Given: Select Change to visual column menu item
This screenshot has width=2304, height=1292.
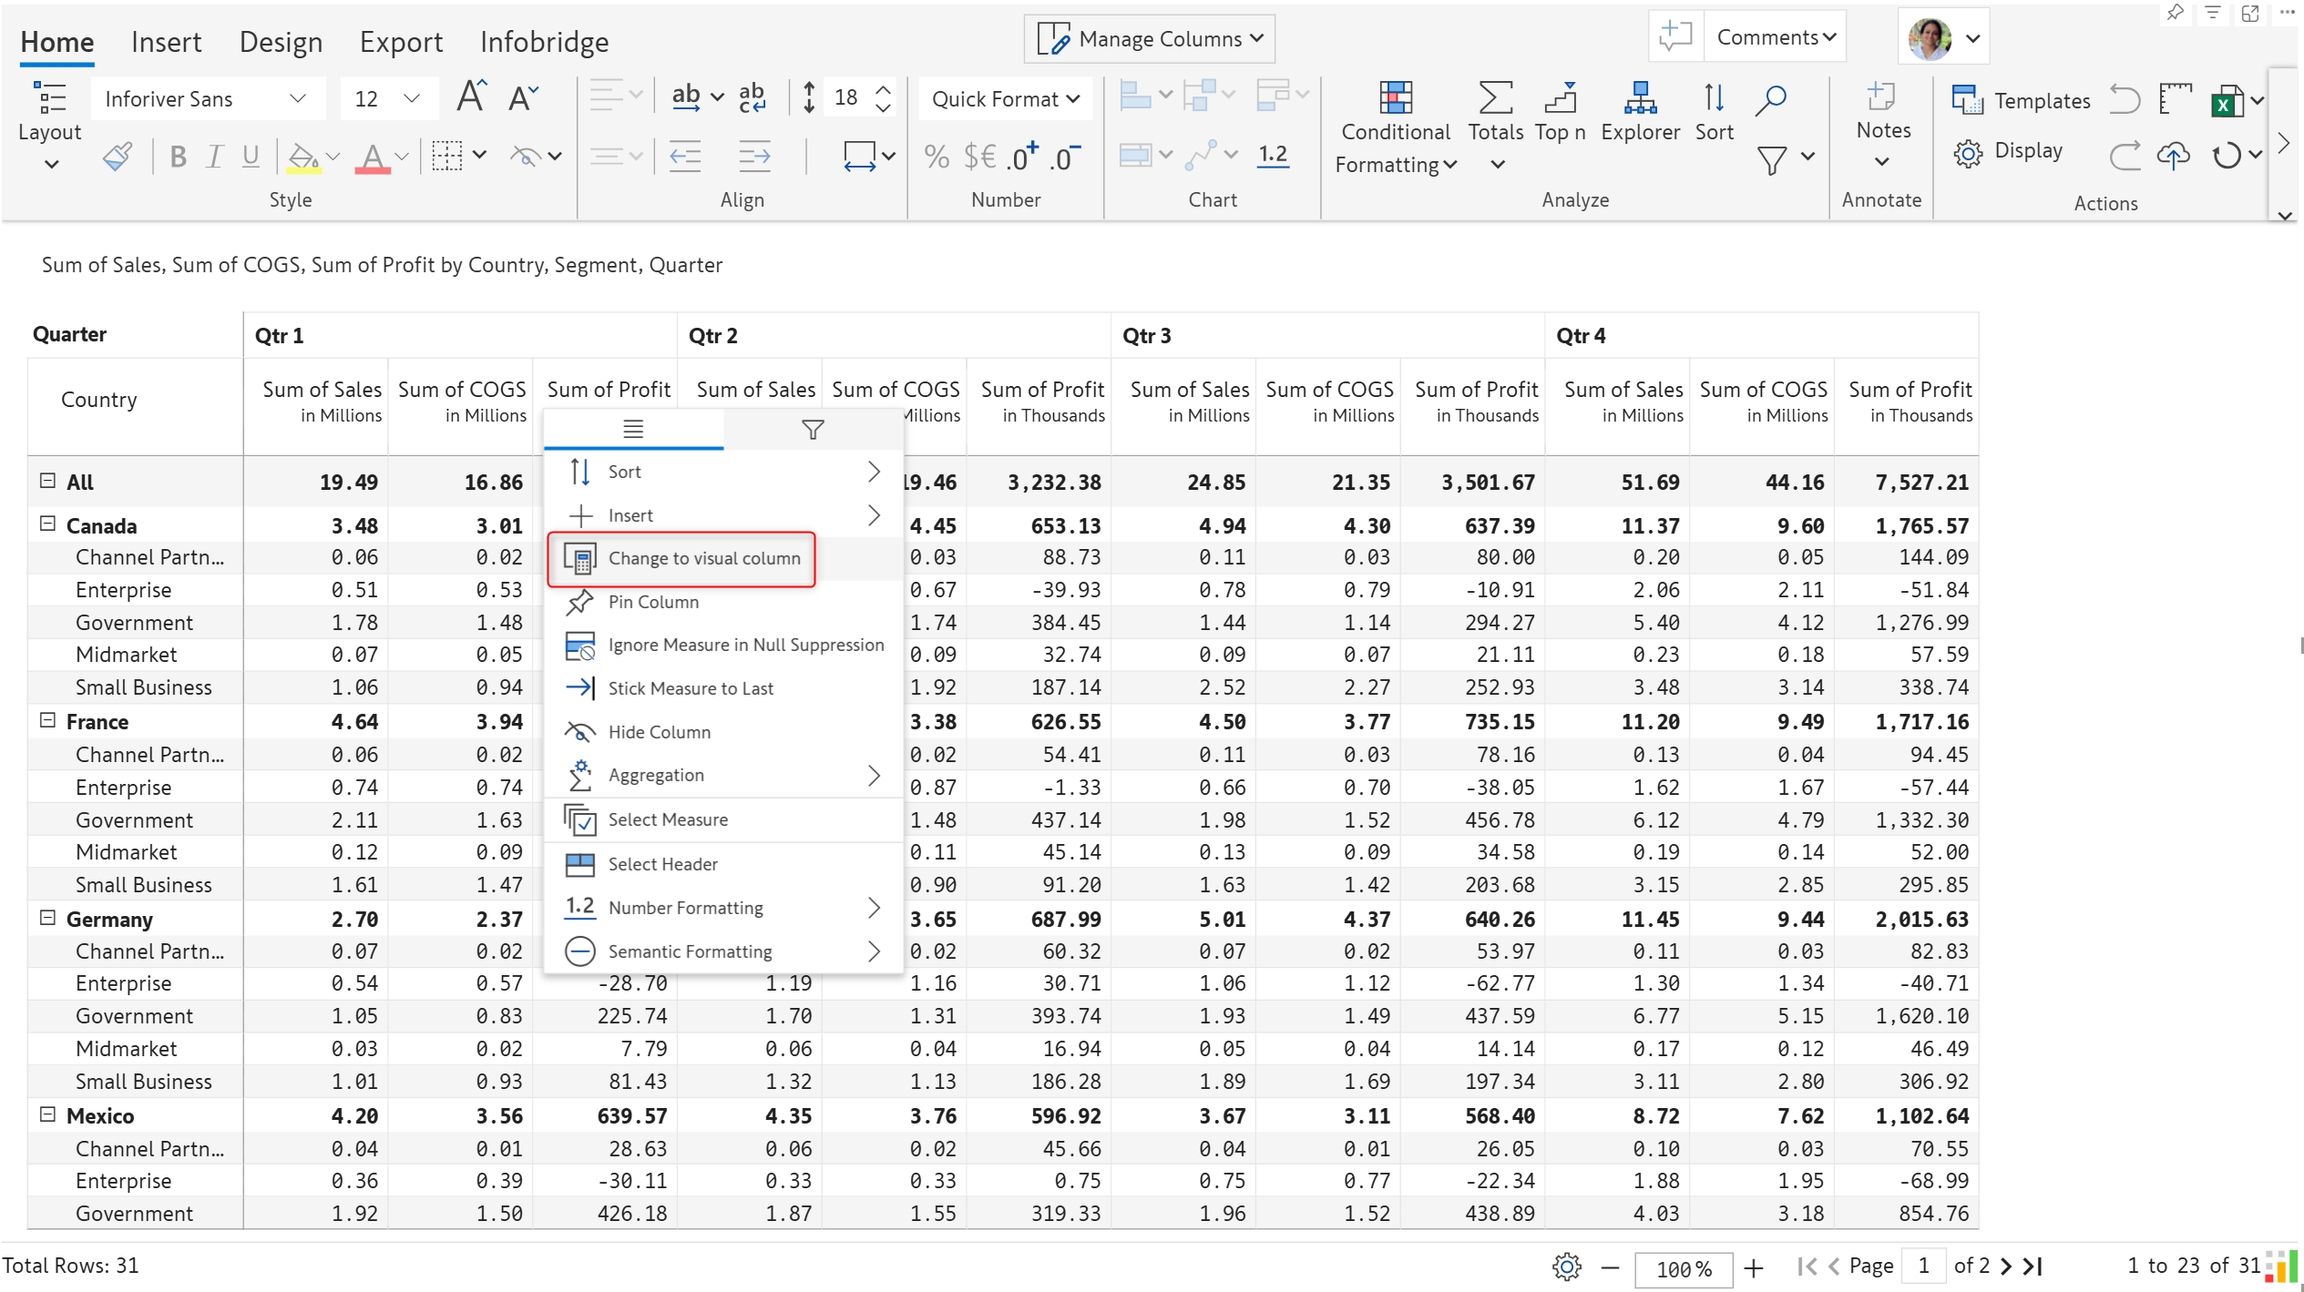Looking at the screenshot, I should (704, 558).
